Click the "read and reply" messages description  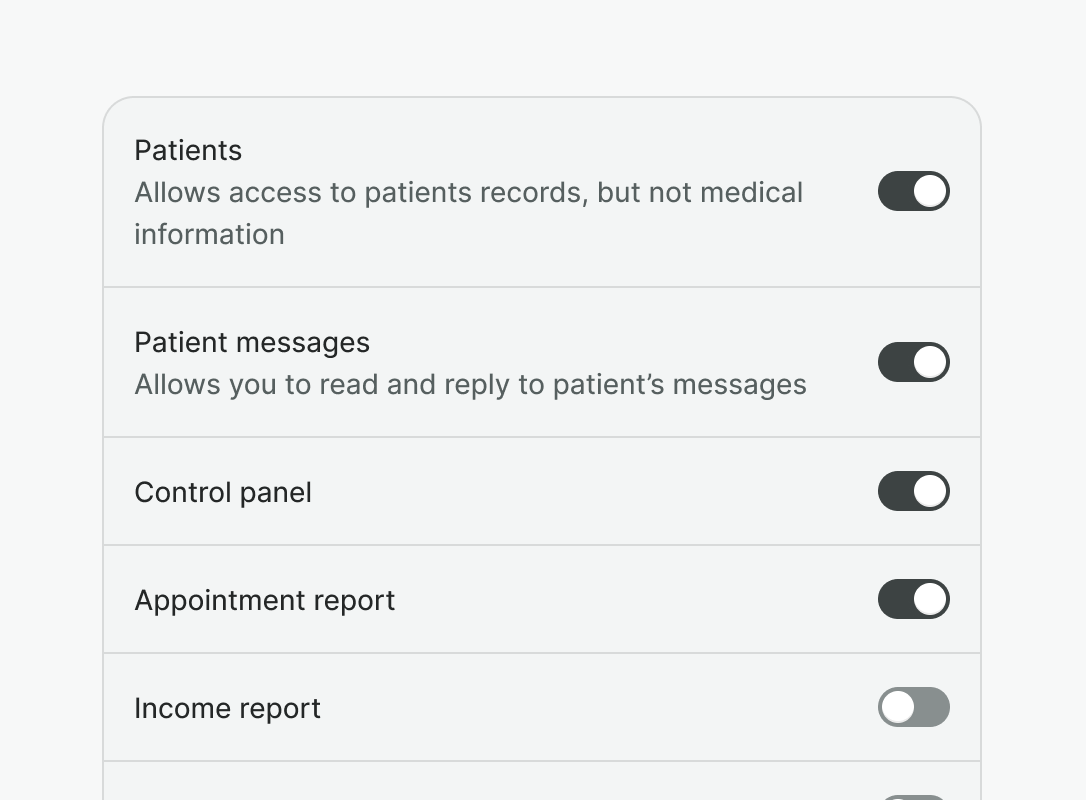[470, 384]
